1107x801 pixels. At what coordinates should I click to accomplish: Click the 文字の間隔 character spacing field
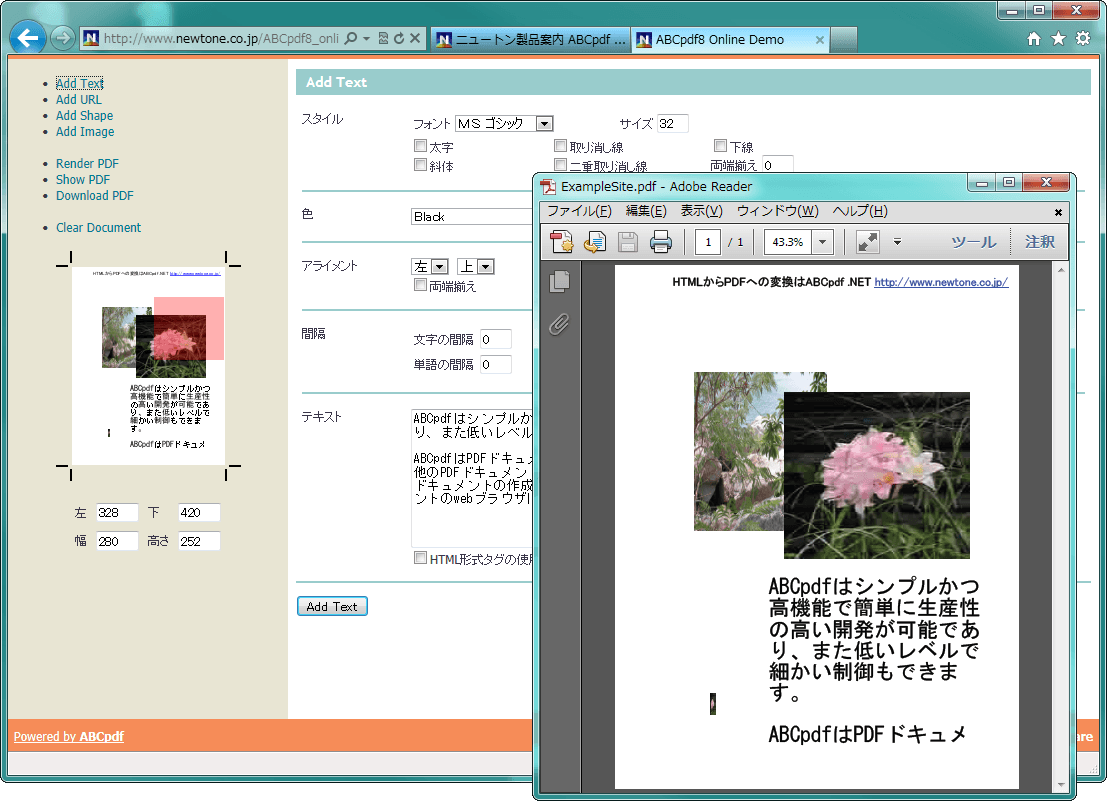coord(496,339)
